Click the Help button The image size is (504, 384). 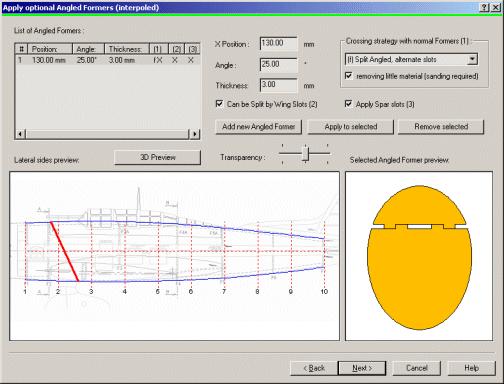(x=471, y=368)
